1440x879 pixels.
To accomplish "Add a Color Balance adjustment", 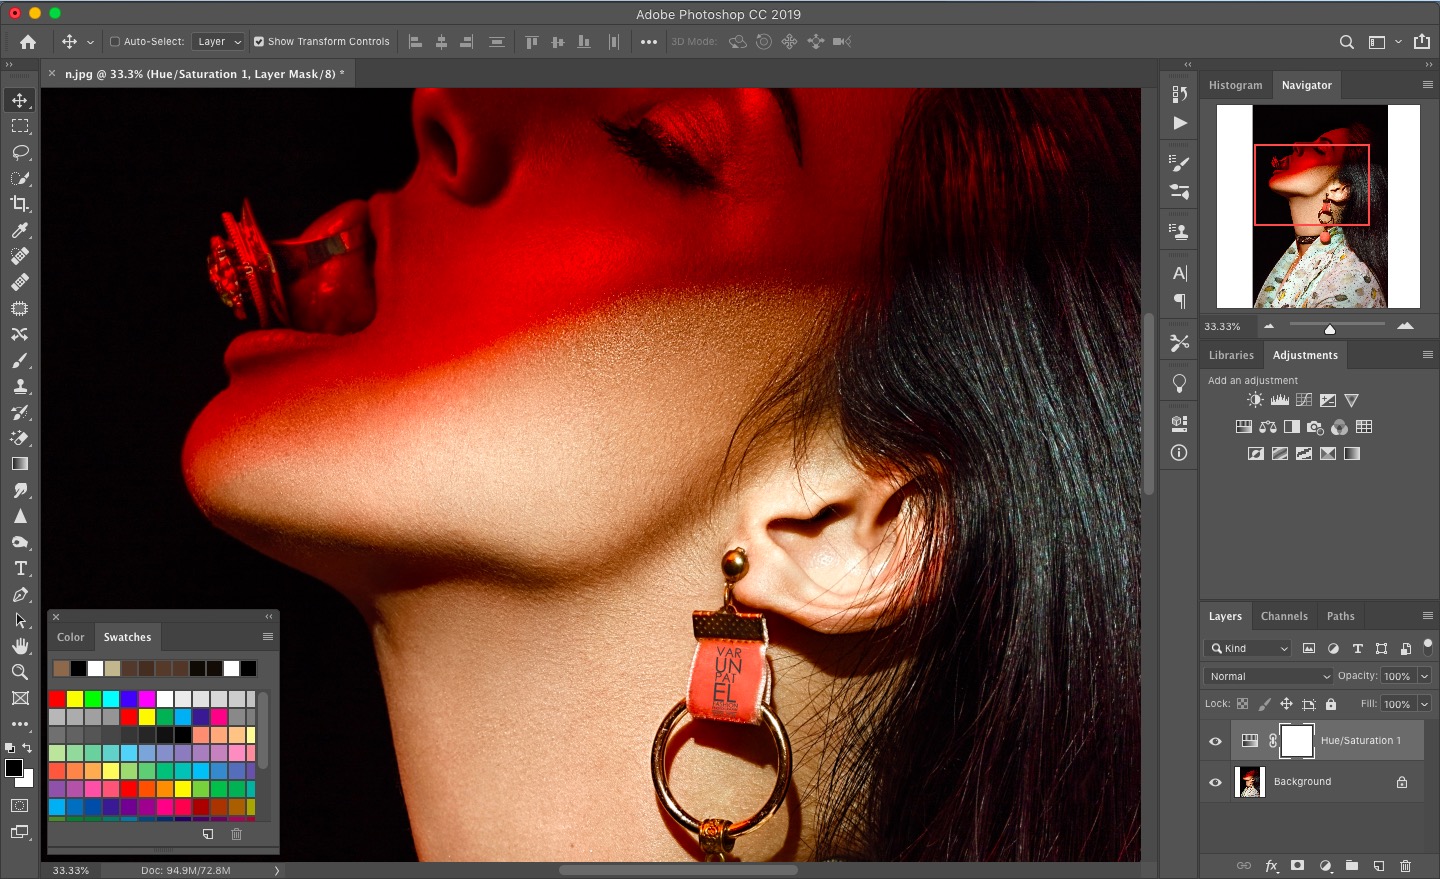I will (1268, 427).
